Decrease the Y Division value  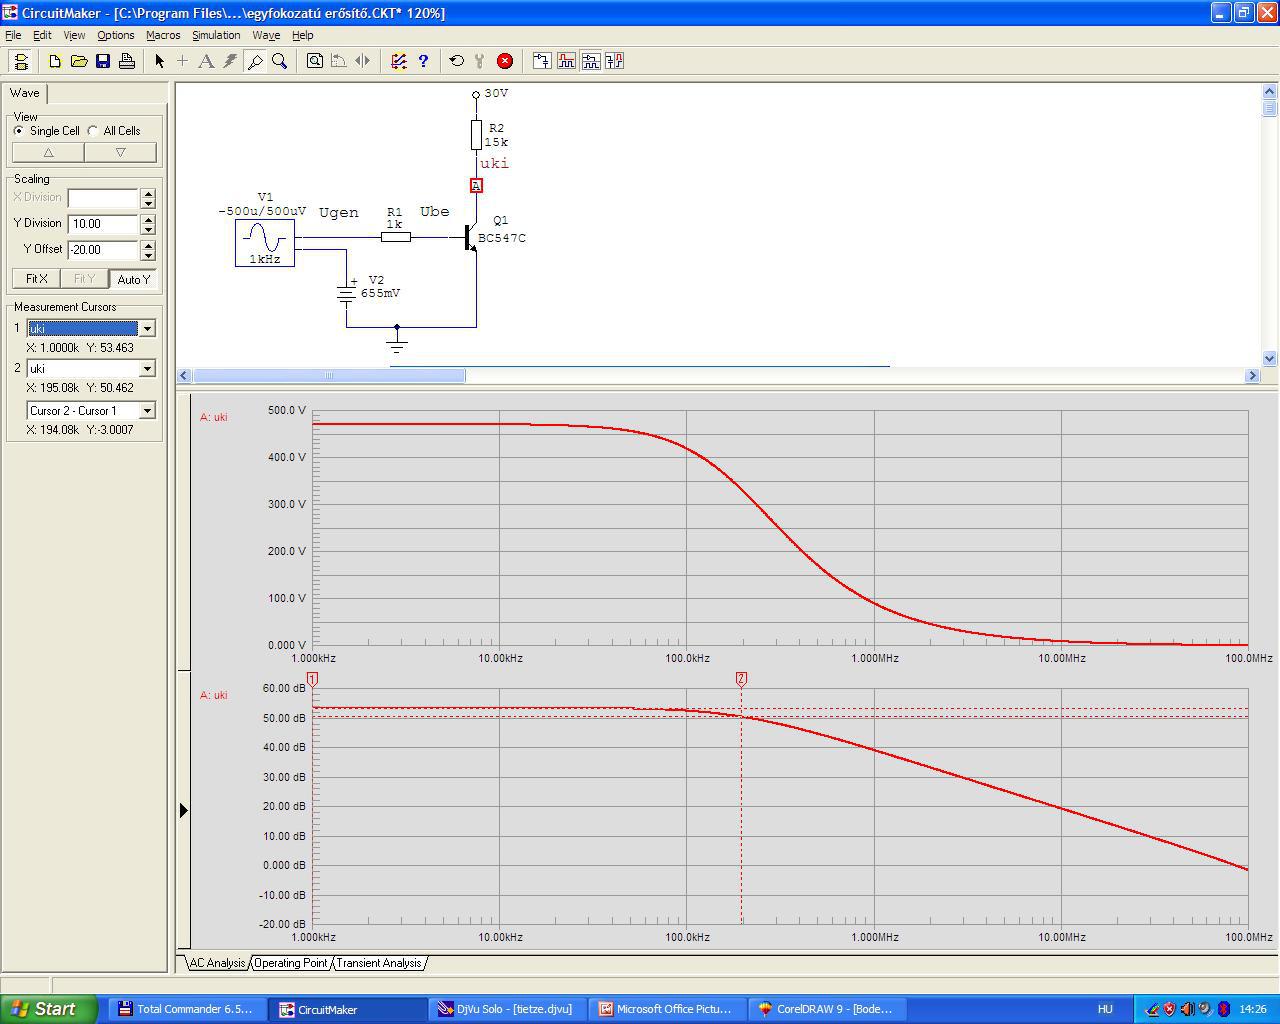point(148,229)
